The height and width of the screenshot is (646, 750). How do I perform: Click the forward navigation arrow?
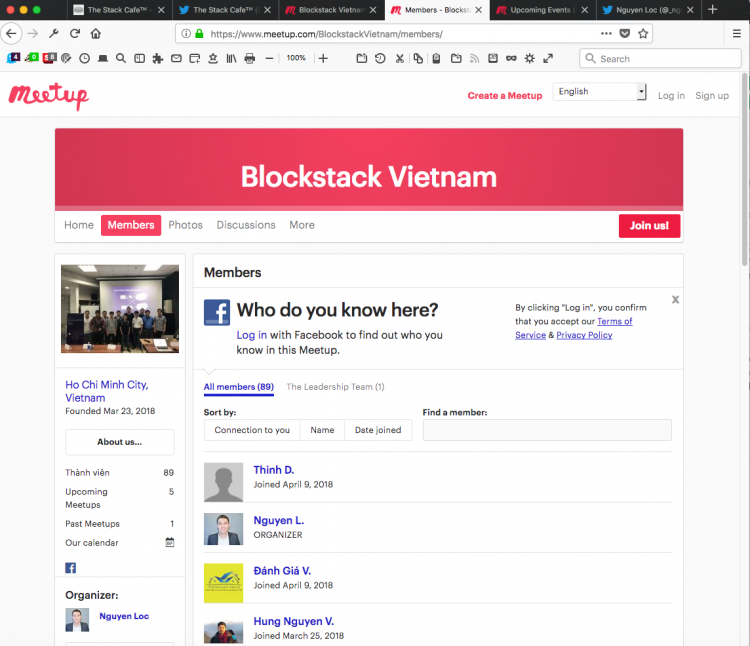[x=33, y=33]
